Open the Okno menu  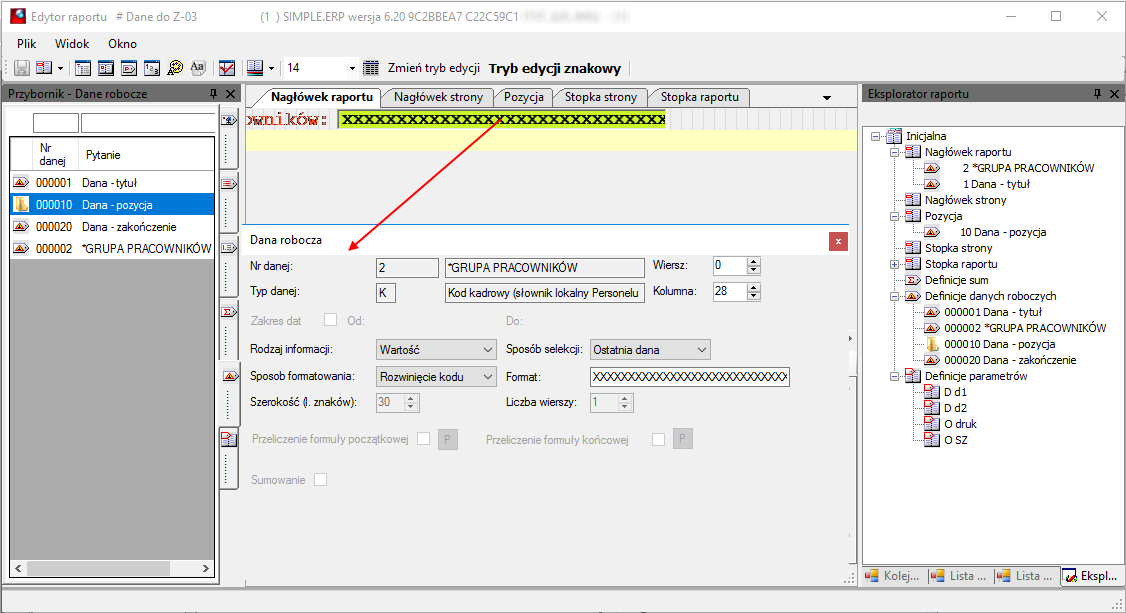click(123, 44)
